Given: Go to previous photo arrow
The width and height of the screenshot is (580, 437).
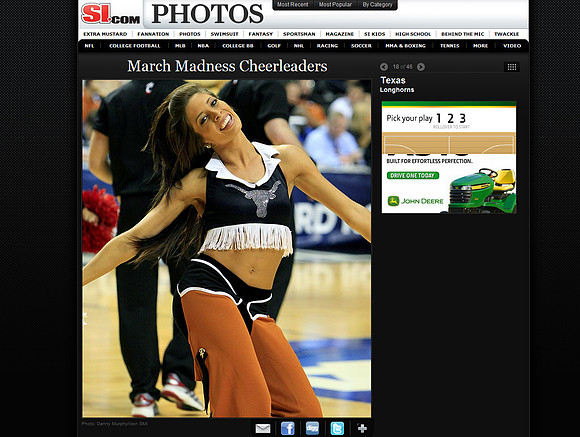Looking at the screenshot, I should (384, 67).
